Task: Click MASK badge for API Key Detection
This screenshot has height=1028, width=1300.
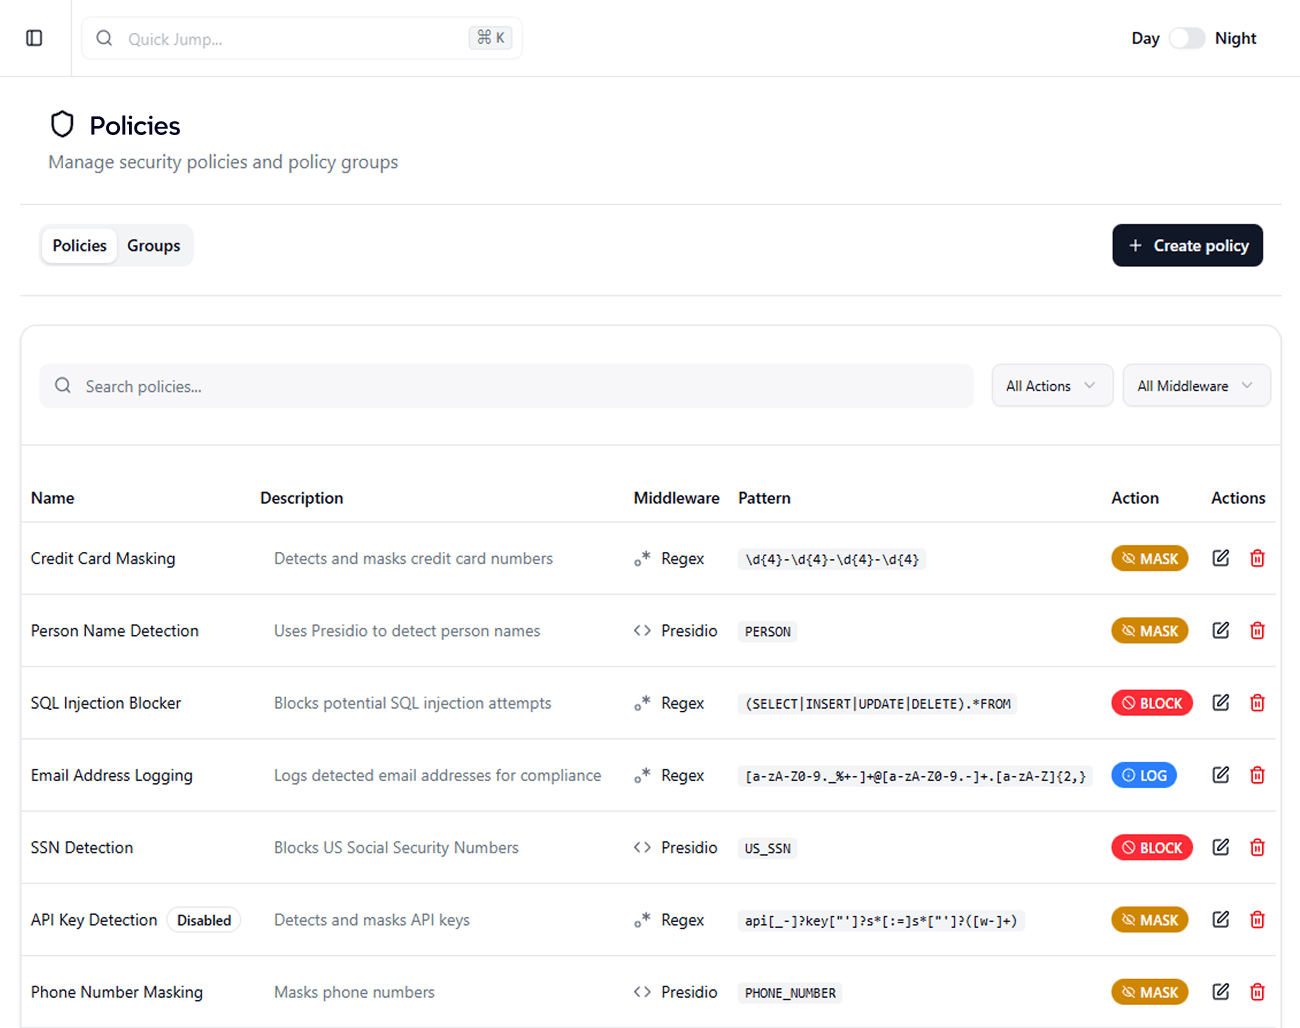Action: click(1149, 920)
